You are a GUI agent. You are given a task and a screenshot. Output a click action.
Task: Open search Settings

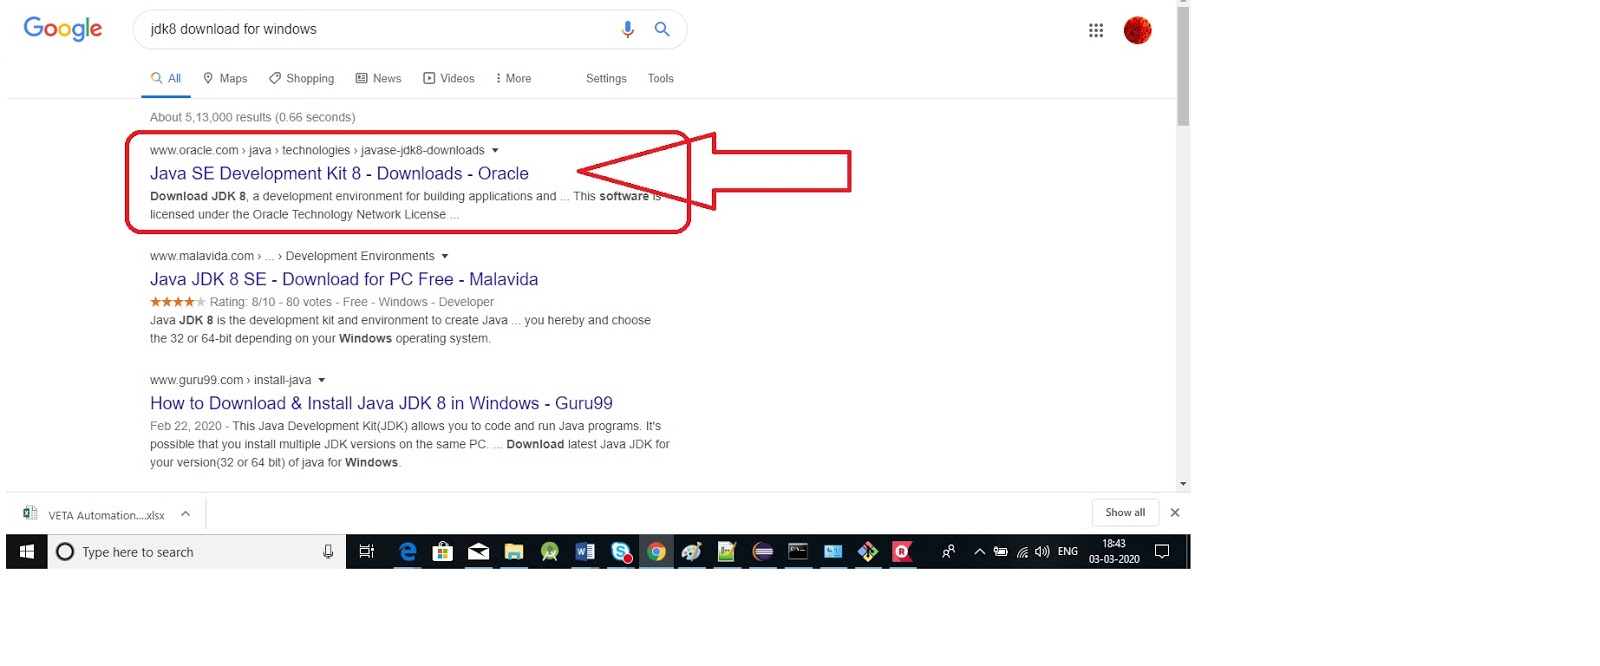coord(606,78)
